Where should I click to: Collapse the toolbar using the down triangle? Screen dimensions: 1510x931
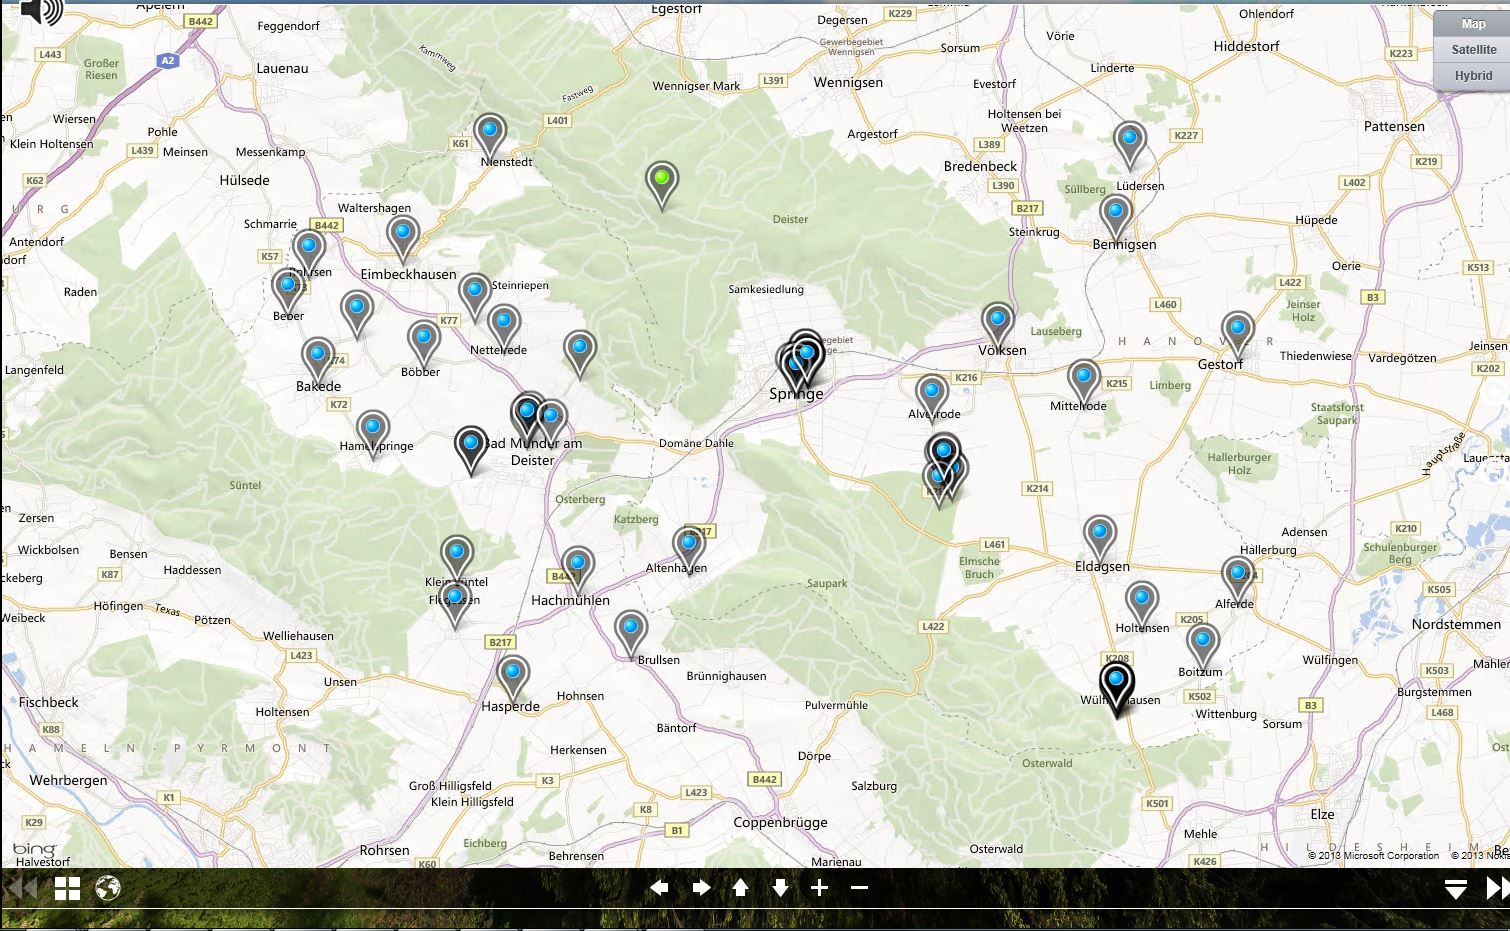click(x=1455, y=889)
